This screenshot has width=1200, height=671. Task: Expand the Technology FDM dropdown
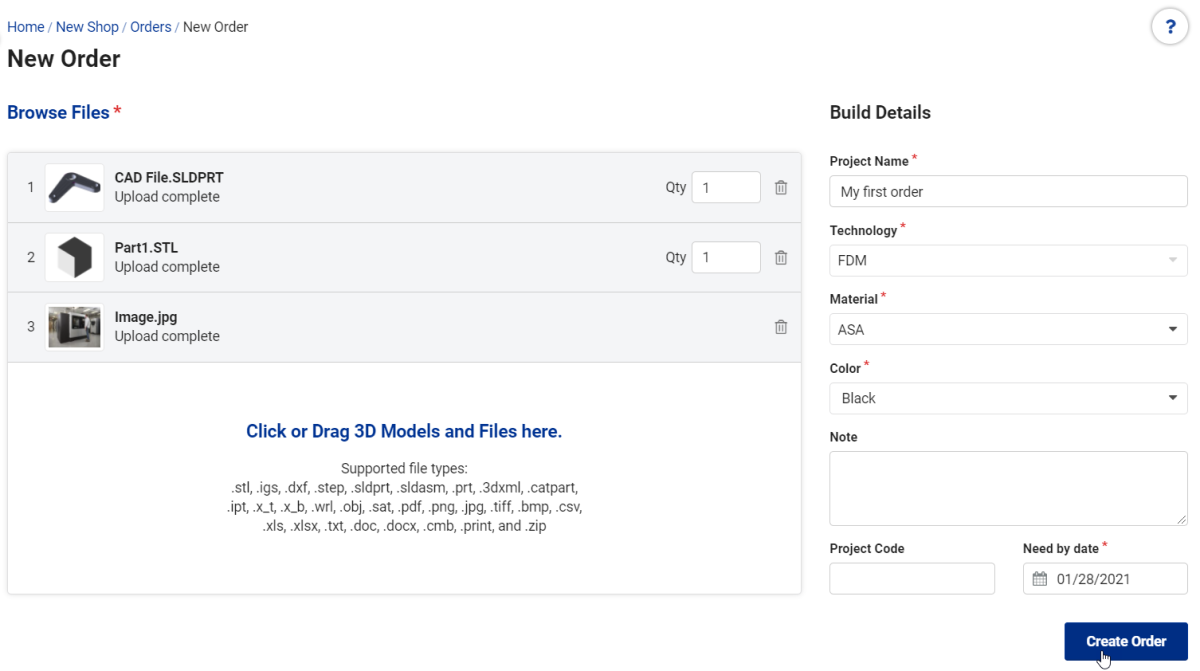pyautogui.click(x=1008, y=260)
